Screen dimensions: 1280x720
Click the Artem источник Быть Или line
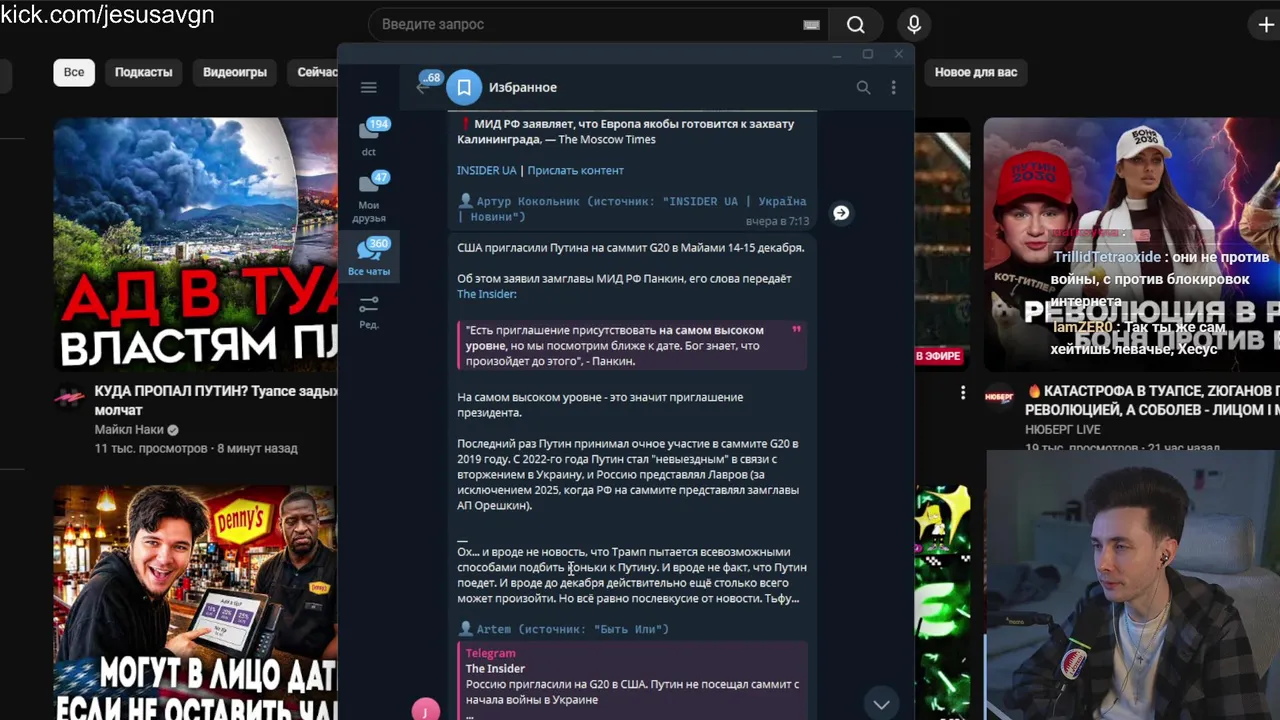pyautogui.click(x=563, y=629)
